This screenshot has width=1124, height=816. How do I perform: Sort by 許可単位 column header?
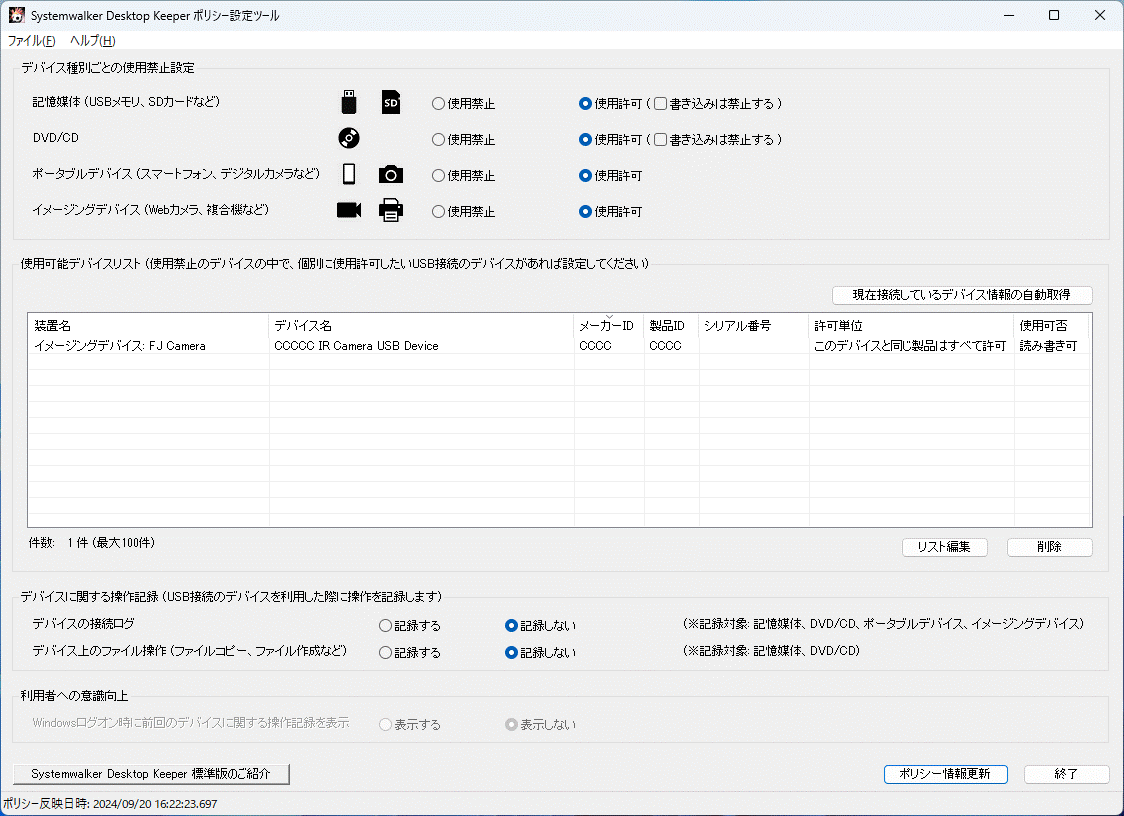click(911, 326)
